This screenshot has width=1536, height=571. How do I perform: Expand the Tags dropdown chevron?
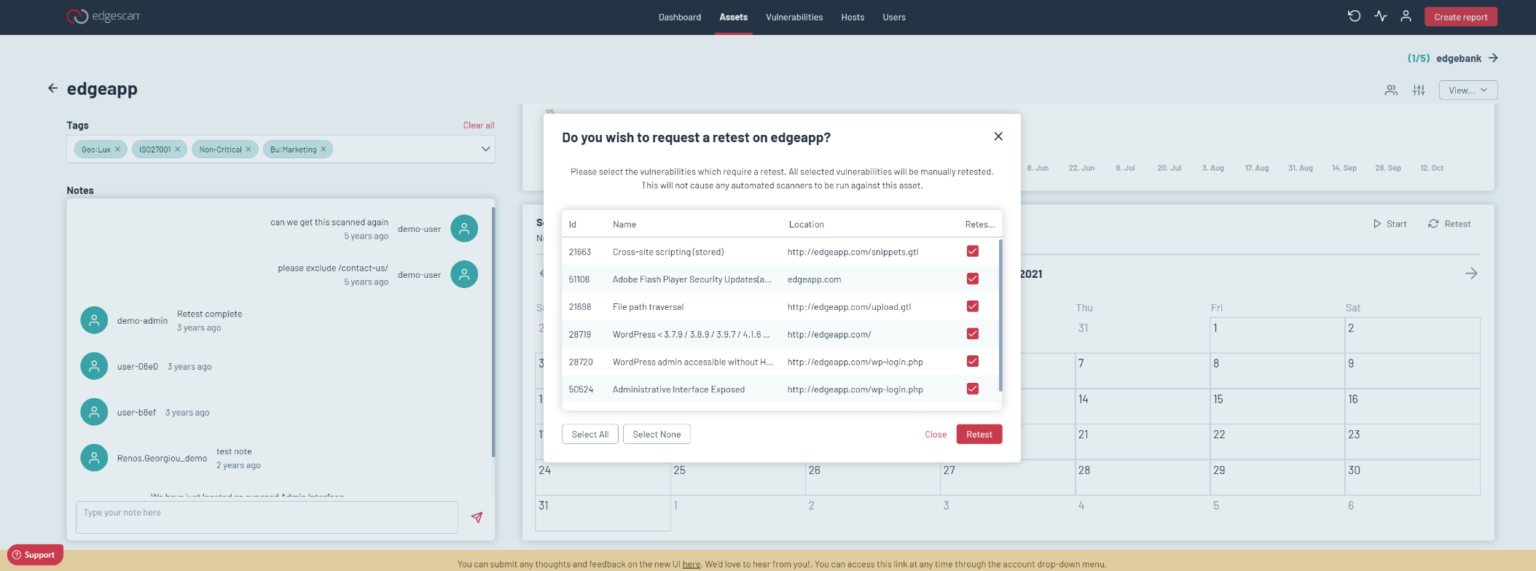pos(486,149)
